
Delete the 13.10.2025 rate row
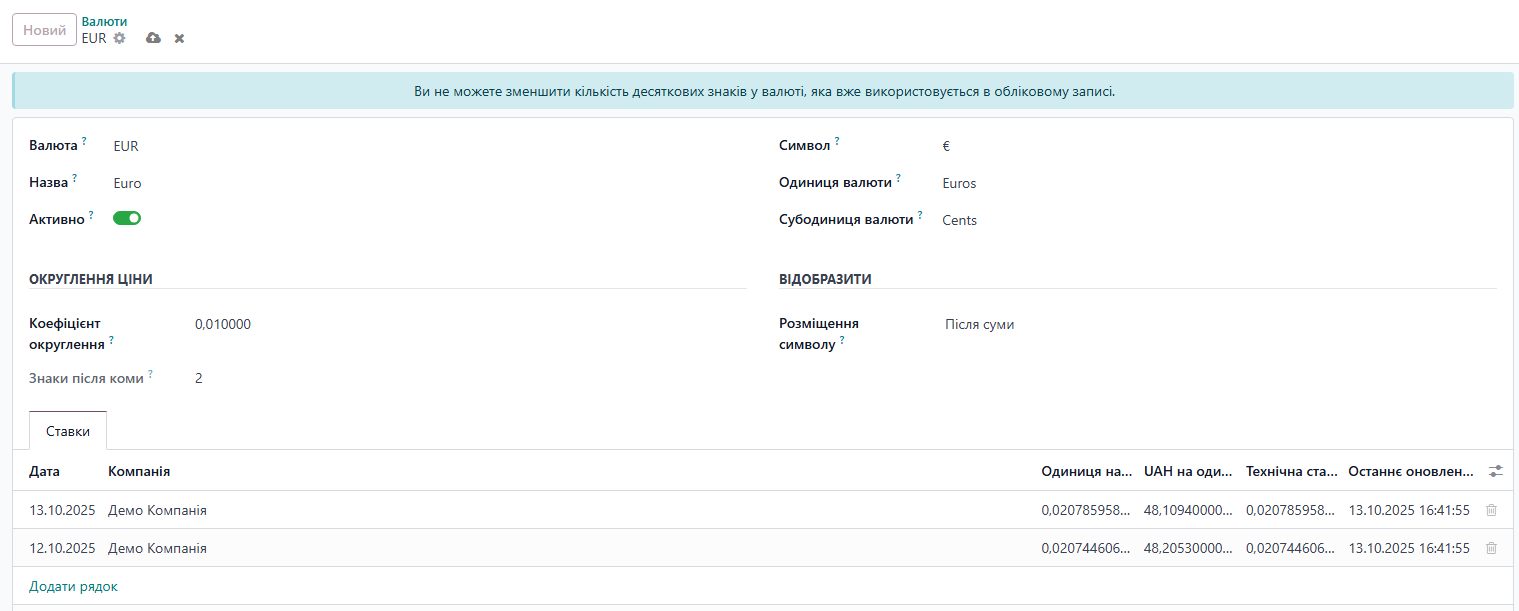point(1491,510)
